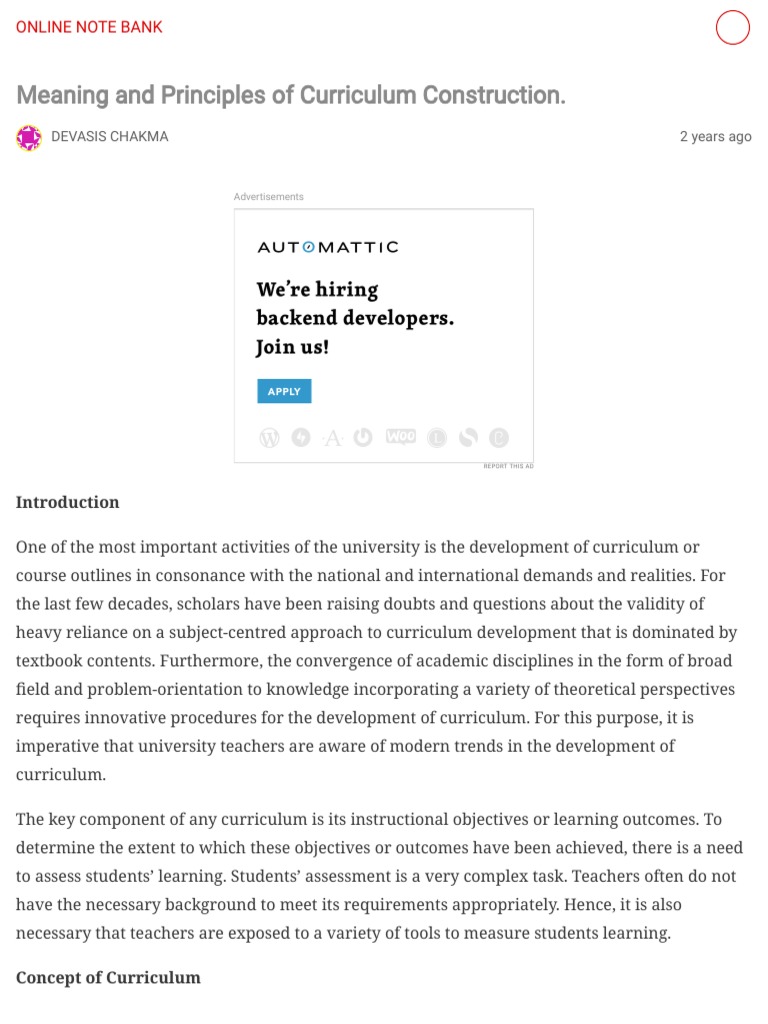The width and height of the screenshot is (768, 1024).
Task: Click the Introduction heading
Action: [x=67, y=502]
